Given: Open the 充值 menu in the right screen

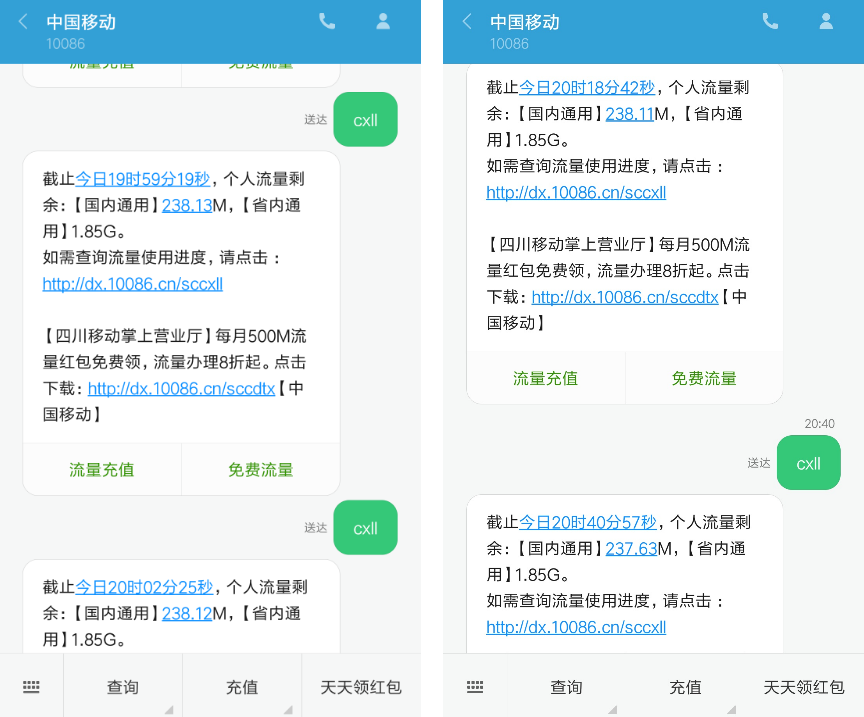Looking at the screenshot, I should [x=685, y=686].
